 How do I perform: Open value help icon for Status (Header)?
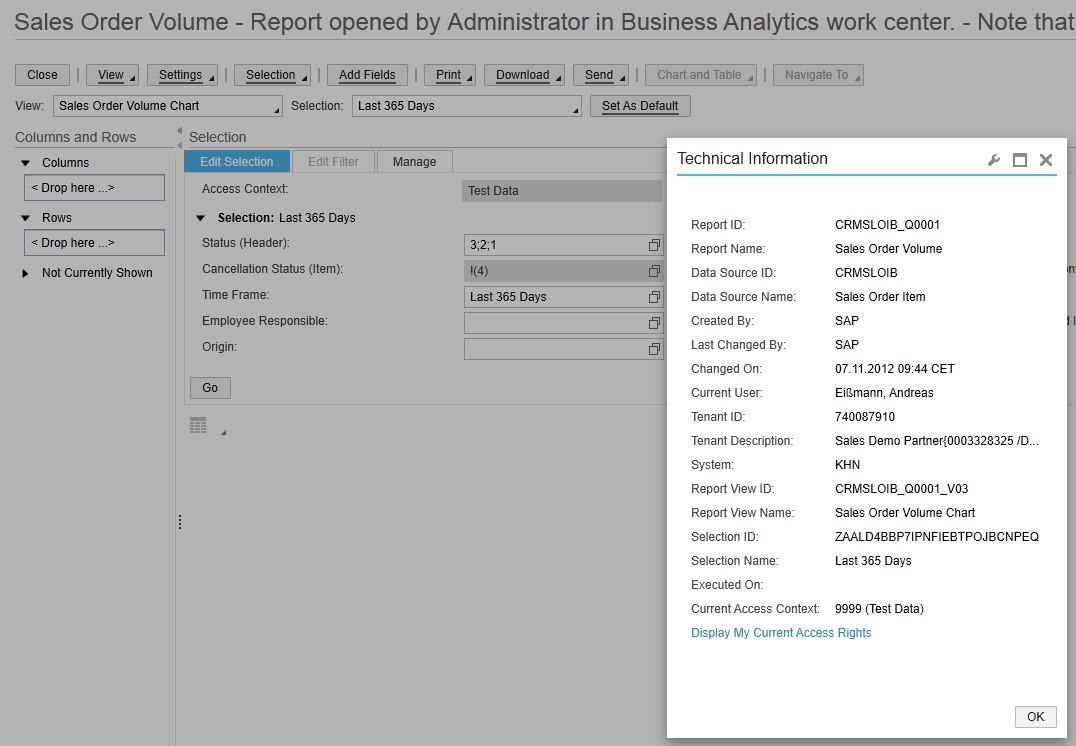[654, 245]
